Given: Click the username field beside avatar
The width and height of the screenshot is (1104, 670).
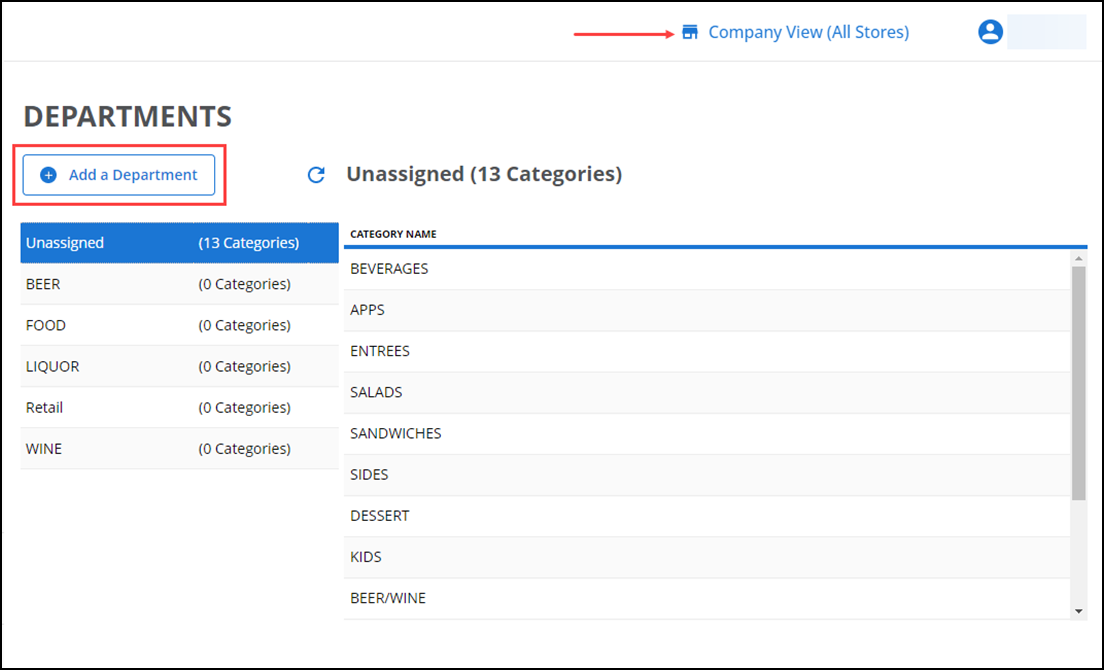Looking at the screenshot, I should 1046,32.
